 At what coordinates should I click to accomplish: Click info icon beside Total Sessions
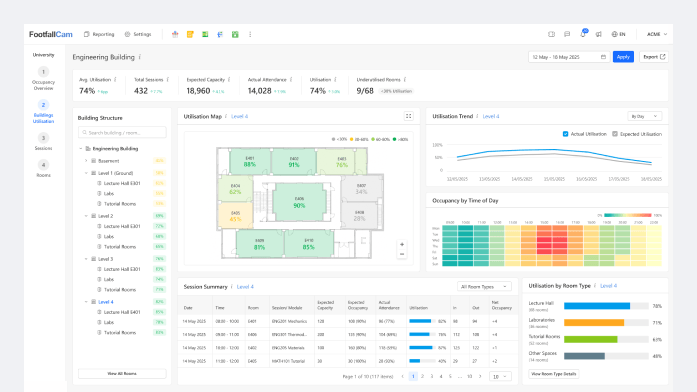[x=168, y=80]
